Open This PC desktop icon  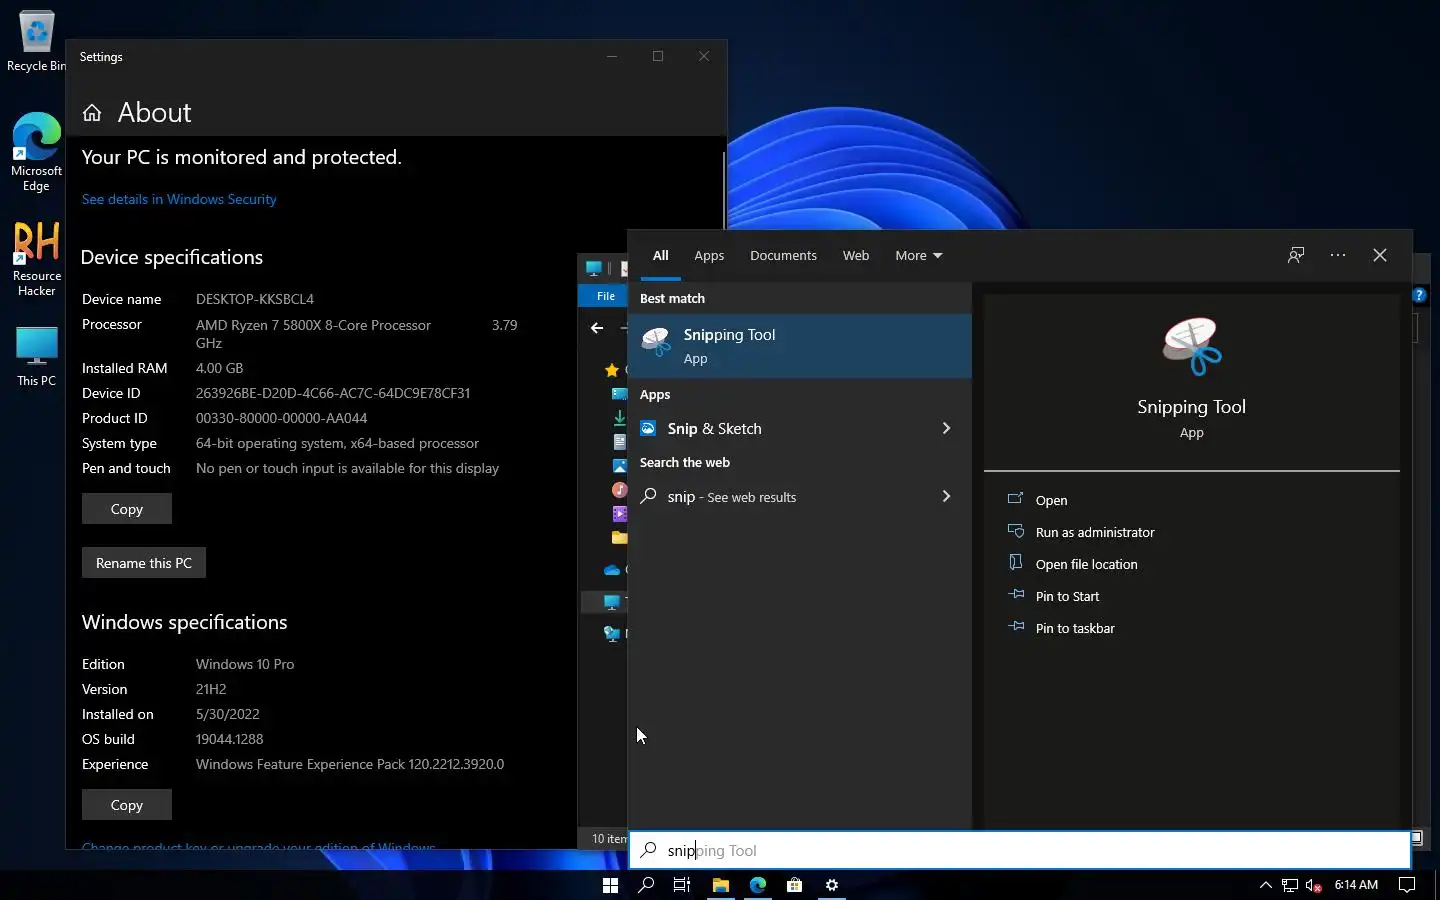36,357
